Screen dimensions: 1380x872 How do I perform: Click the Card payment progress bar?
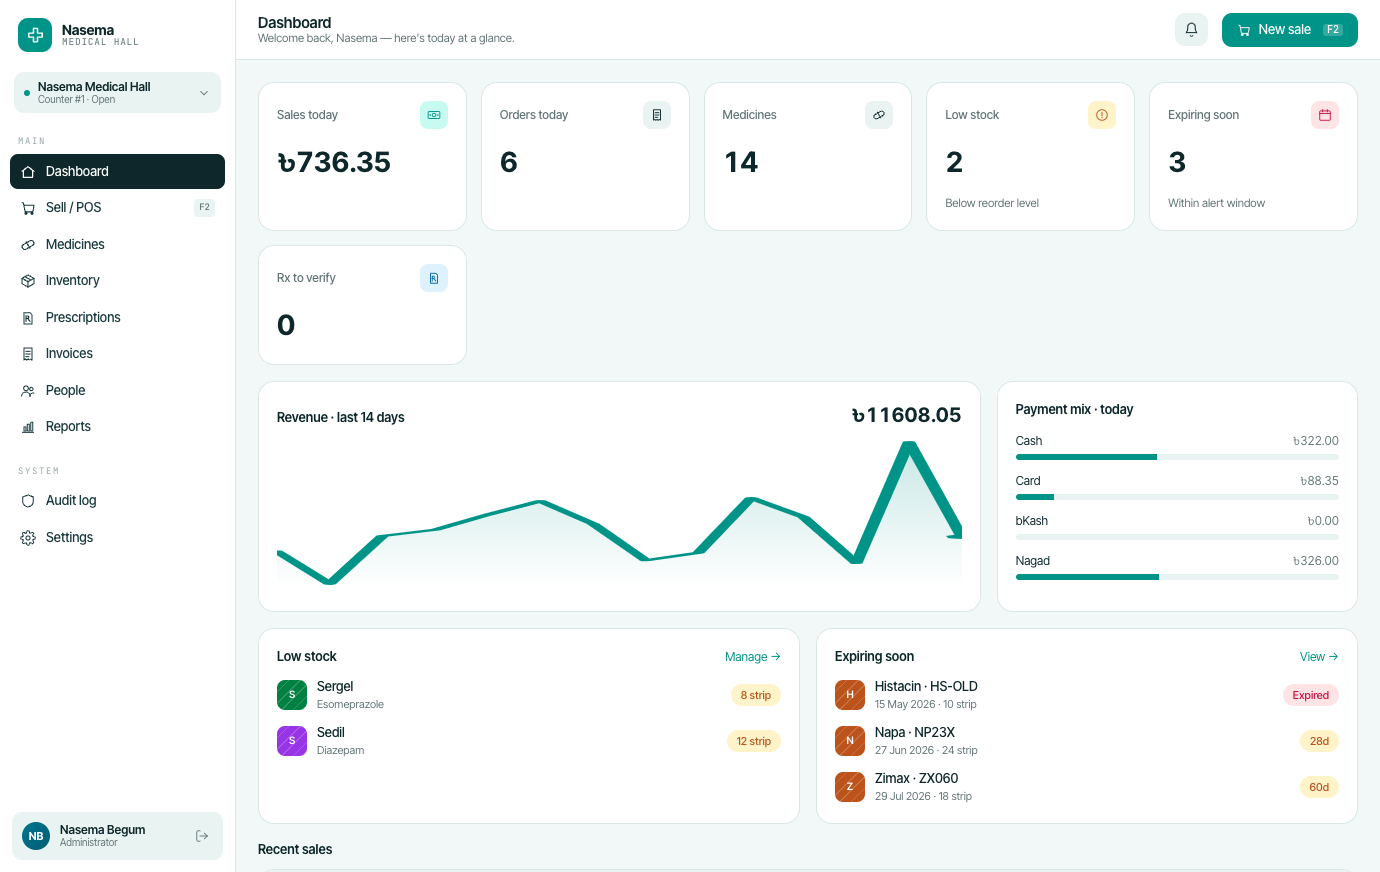click(1177, 497)
